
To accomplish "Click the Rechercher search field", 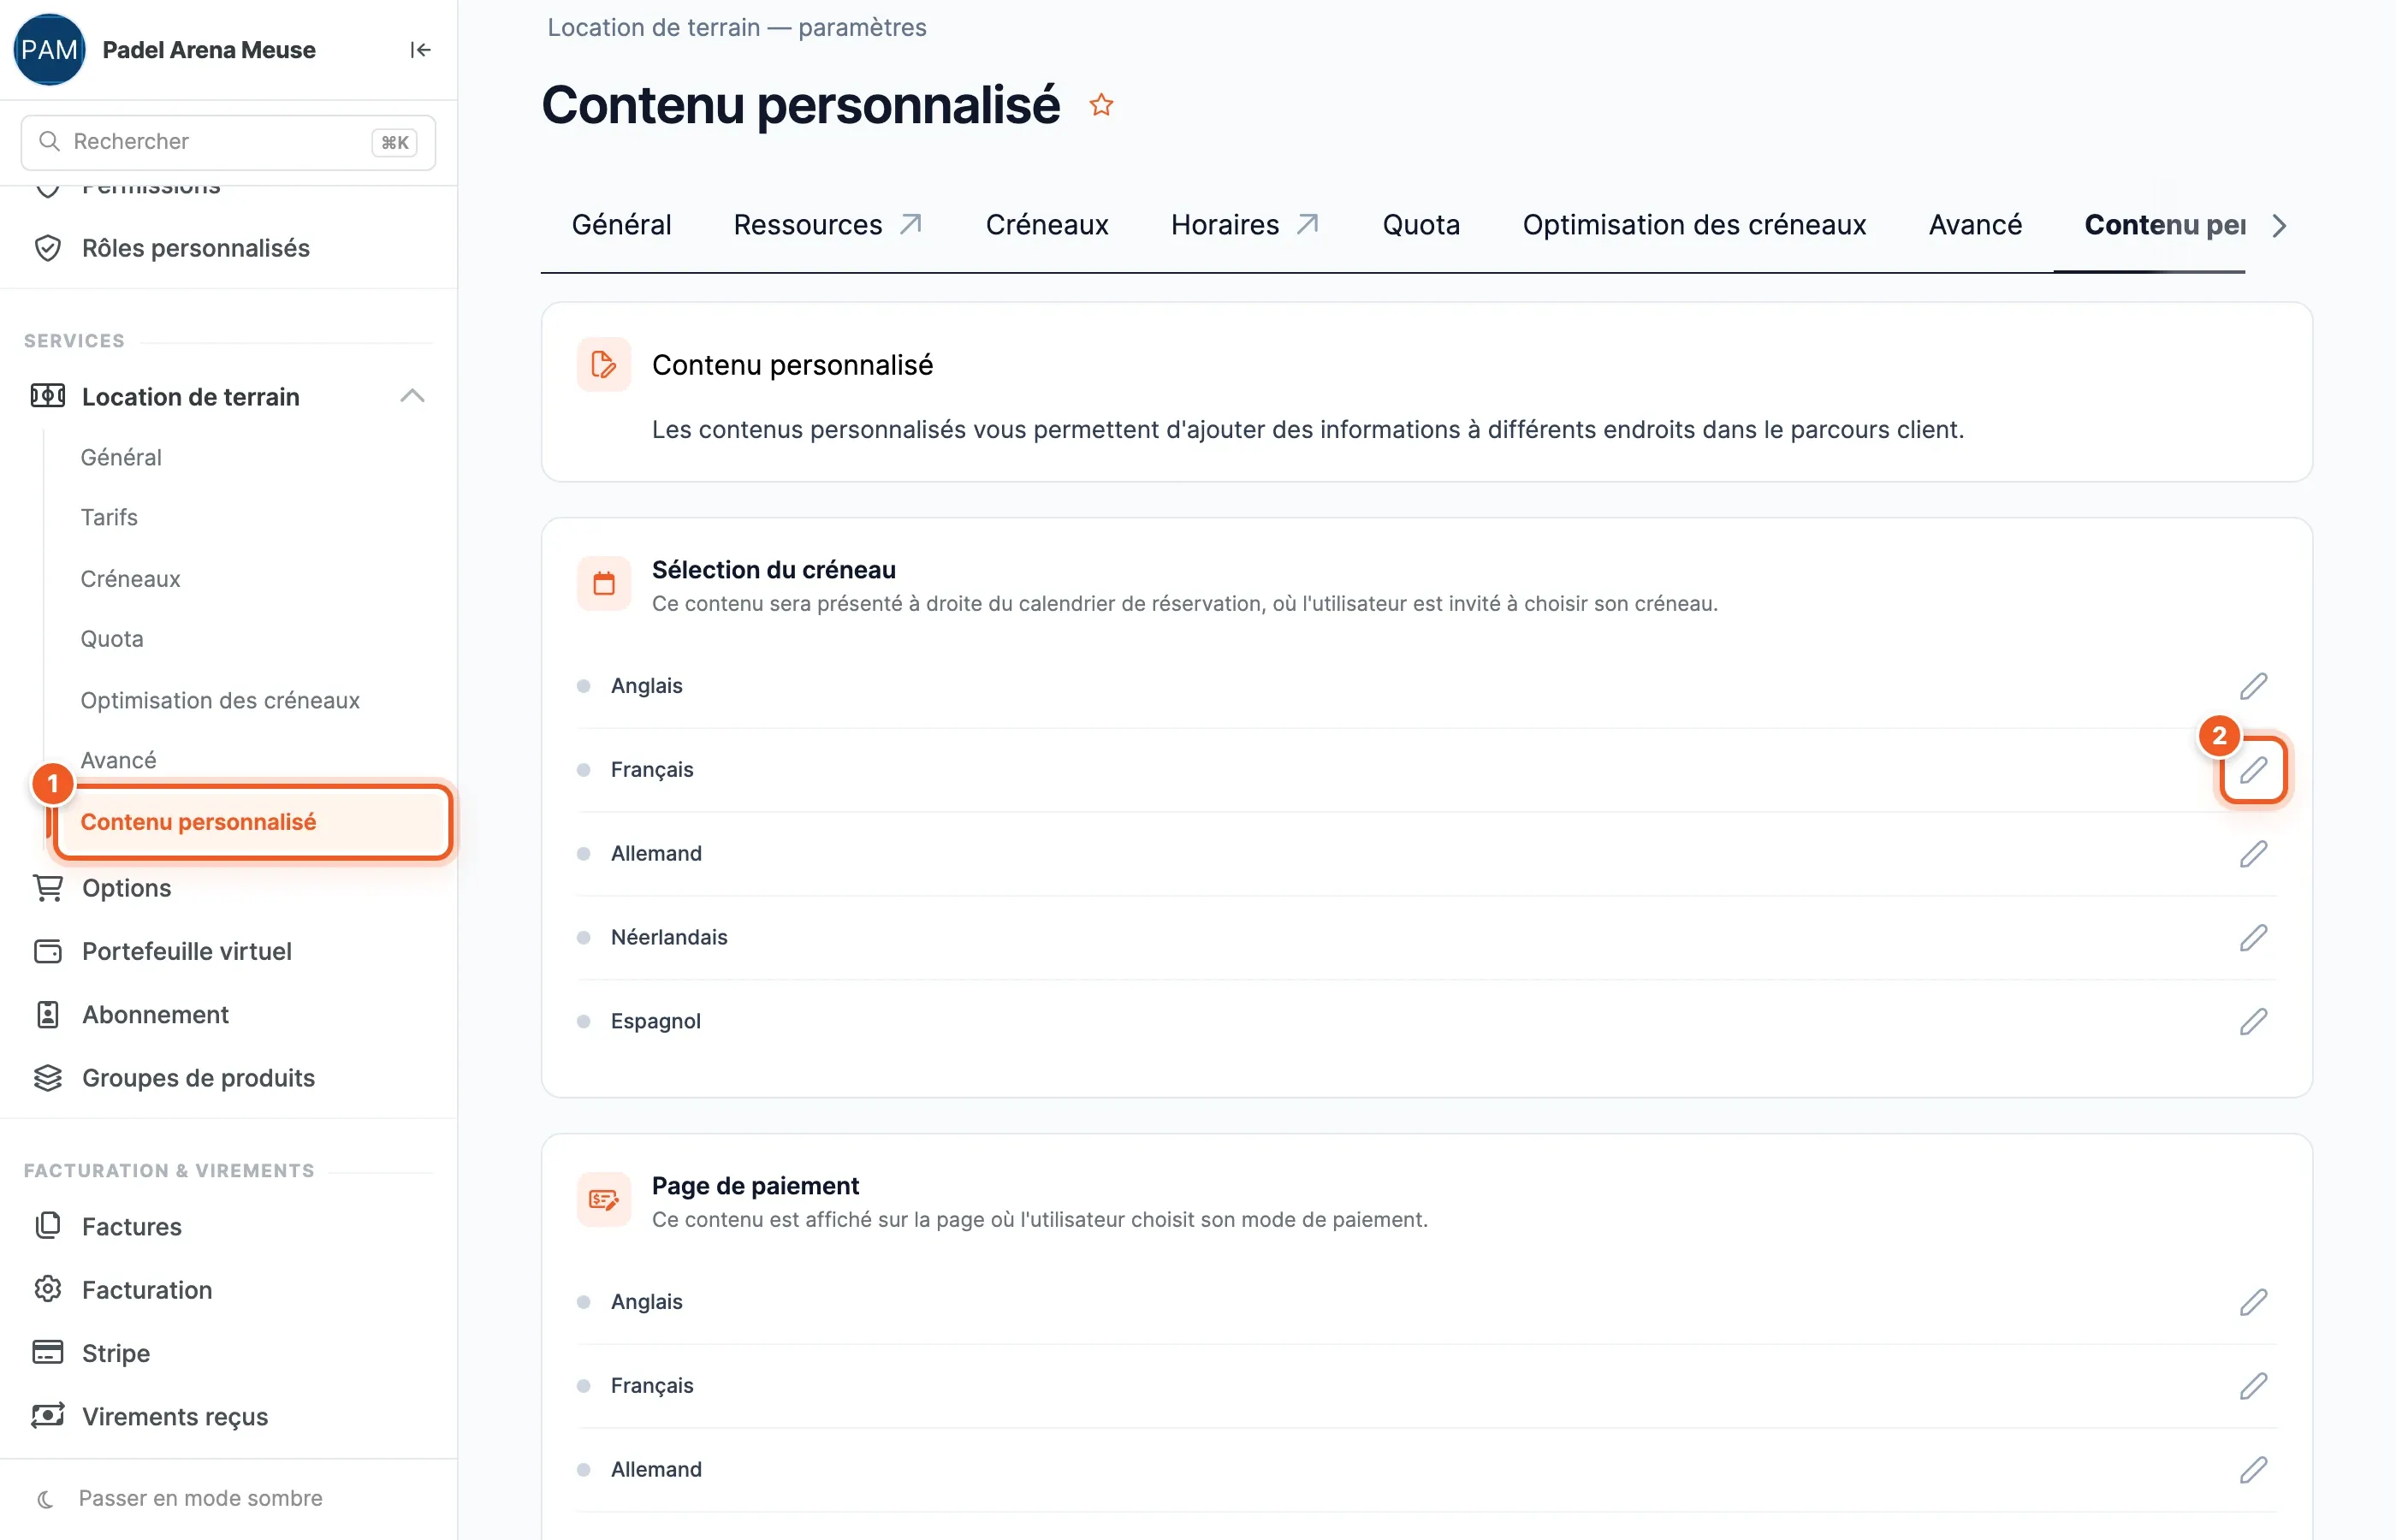I will pyautogui.click(x=228, y=142).
